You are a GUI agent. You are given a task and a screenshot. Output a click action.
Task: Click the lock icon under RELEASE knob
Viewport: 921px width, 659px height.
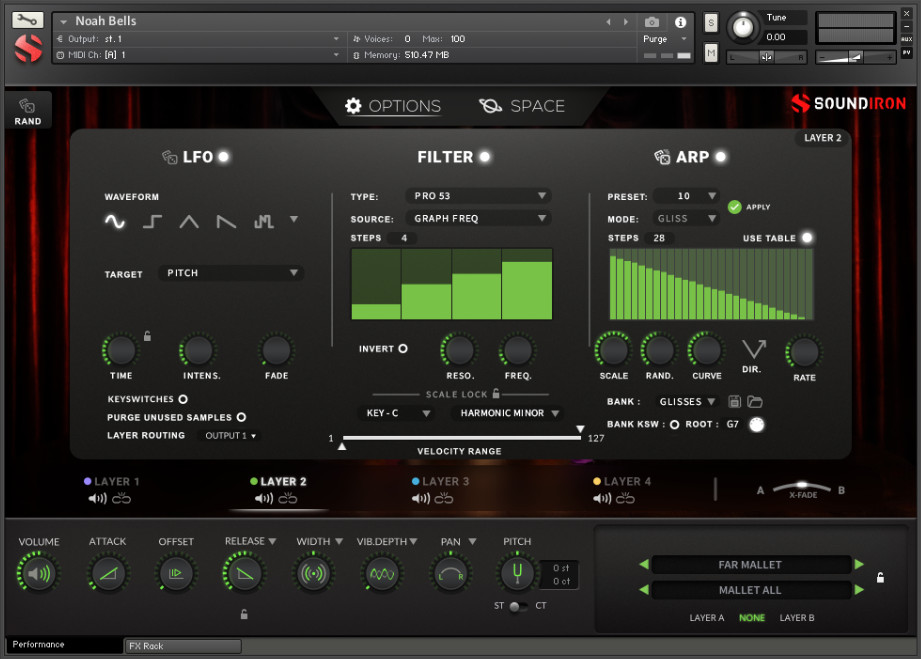pos(244,614)
